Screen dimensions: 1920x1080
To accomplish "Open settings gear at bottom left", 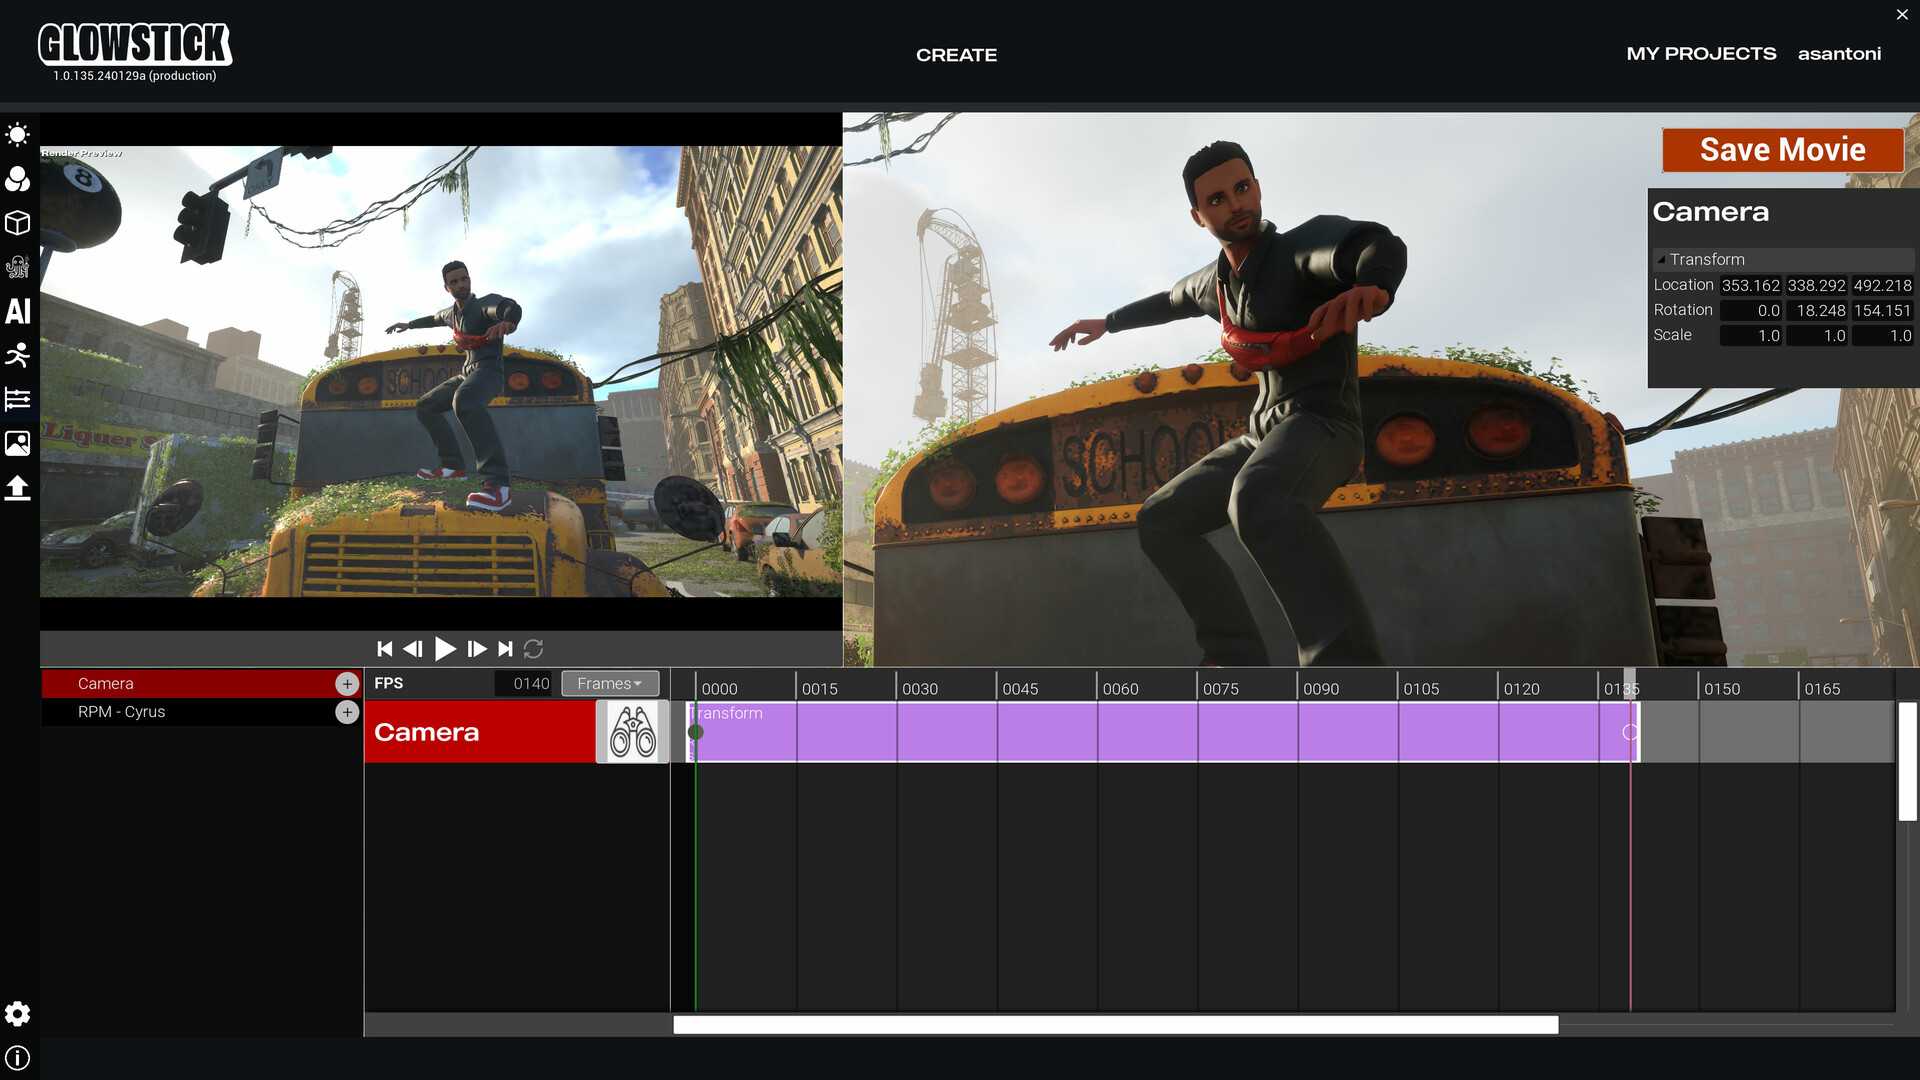I will tap(18, 1014).
